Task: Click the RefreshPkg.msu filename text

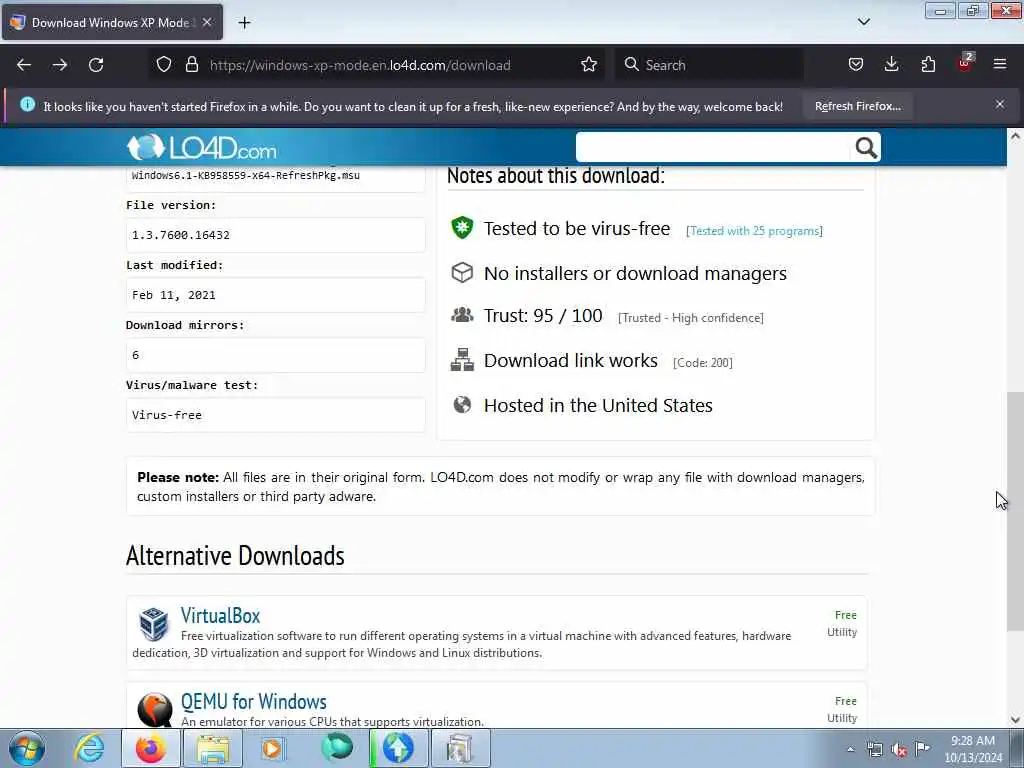Action: click(x=246, y=175)
